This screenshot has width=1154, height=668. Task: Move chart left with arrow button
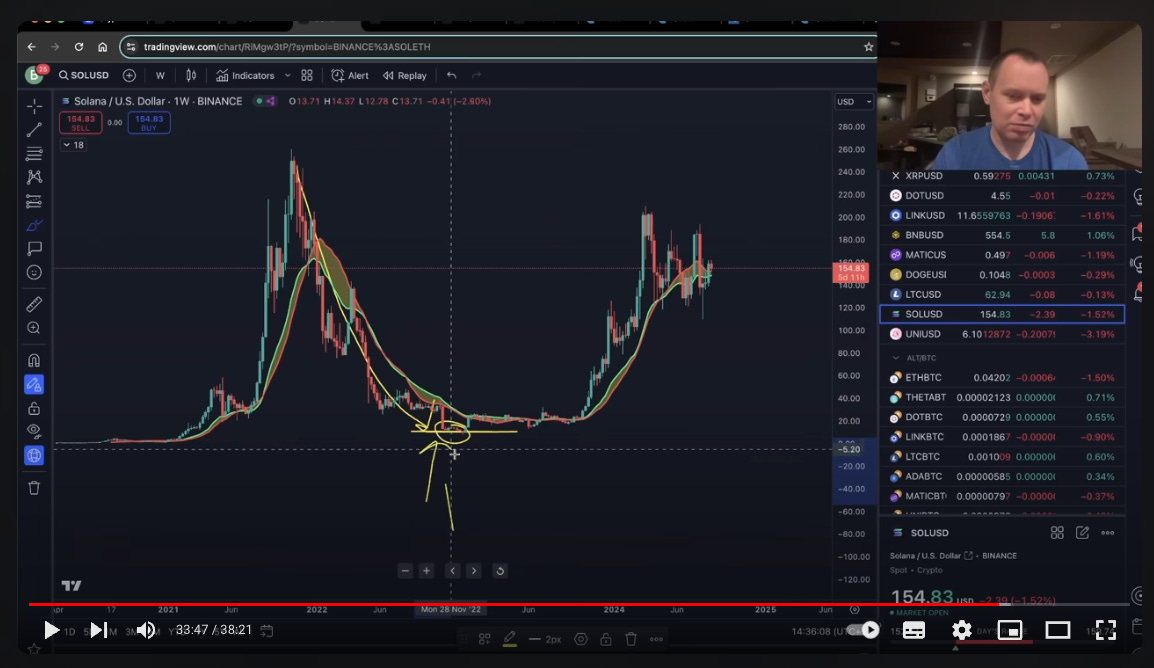click(x=453, y=571)
